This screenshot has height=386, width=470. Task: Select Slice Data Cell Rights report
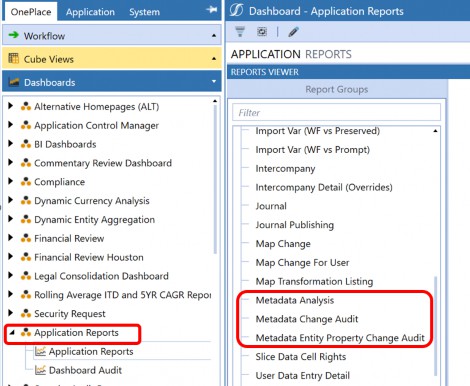(x=301, y=357)
